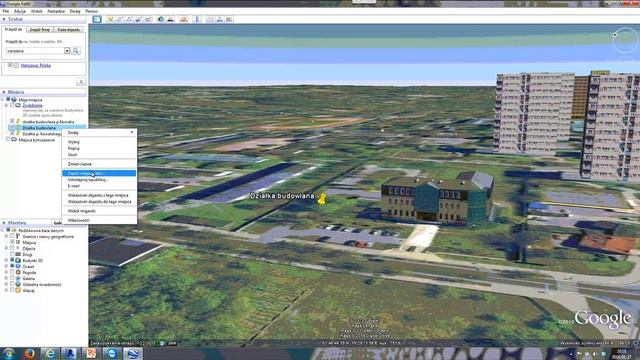Screen dimensions: 640x360
Task: Toggle the Granice i nazwy geograficzne layer
Action: coord(12,236)
